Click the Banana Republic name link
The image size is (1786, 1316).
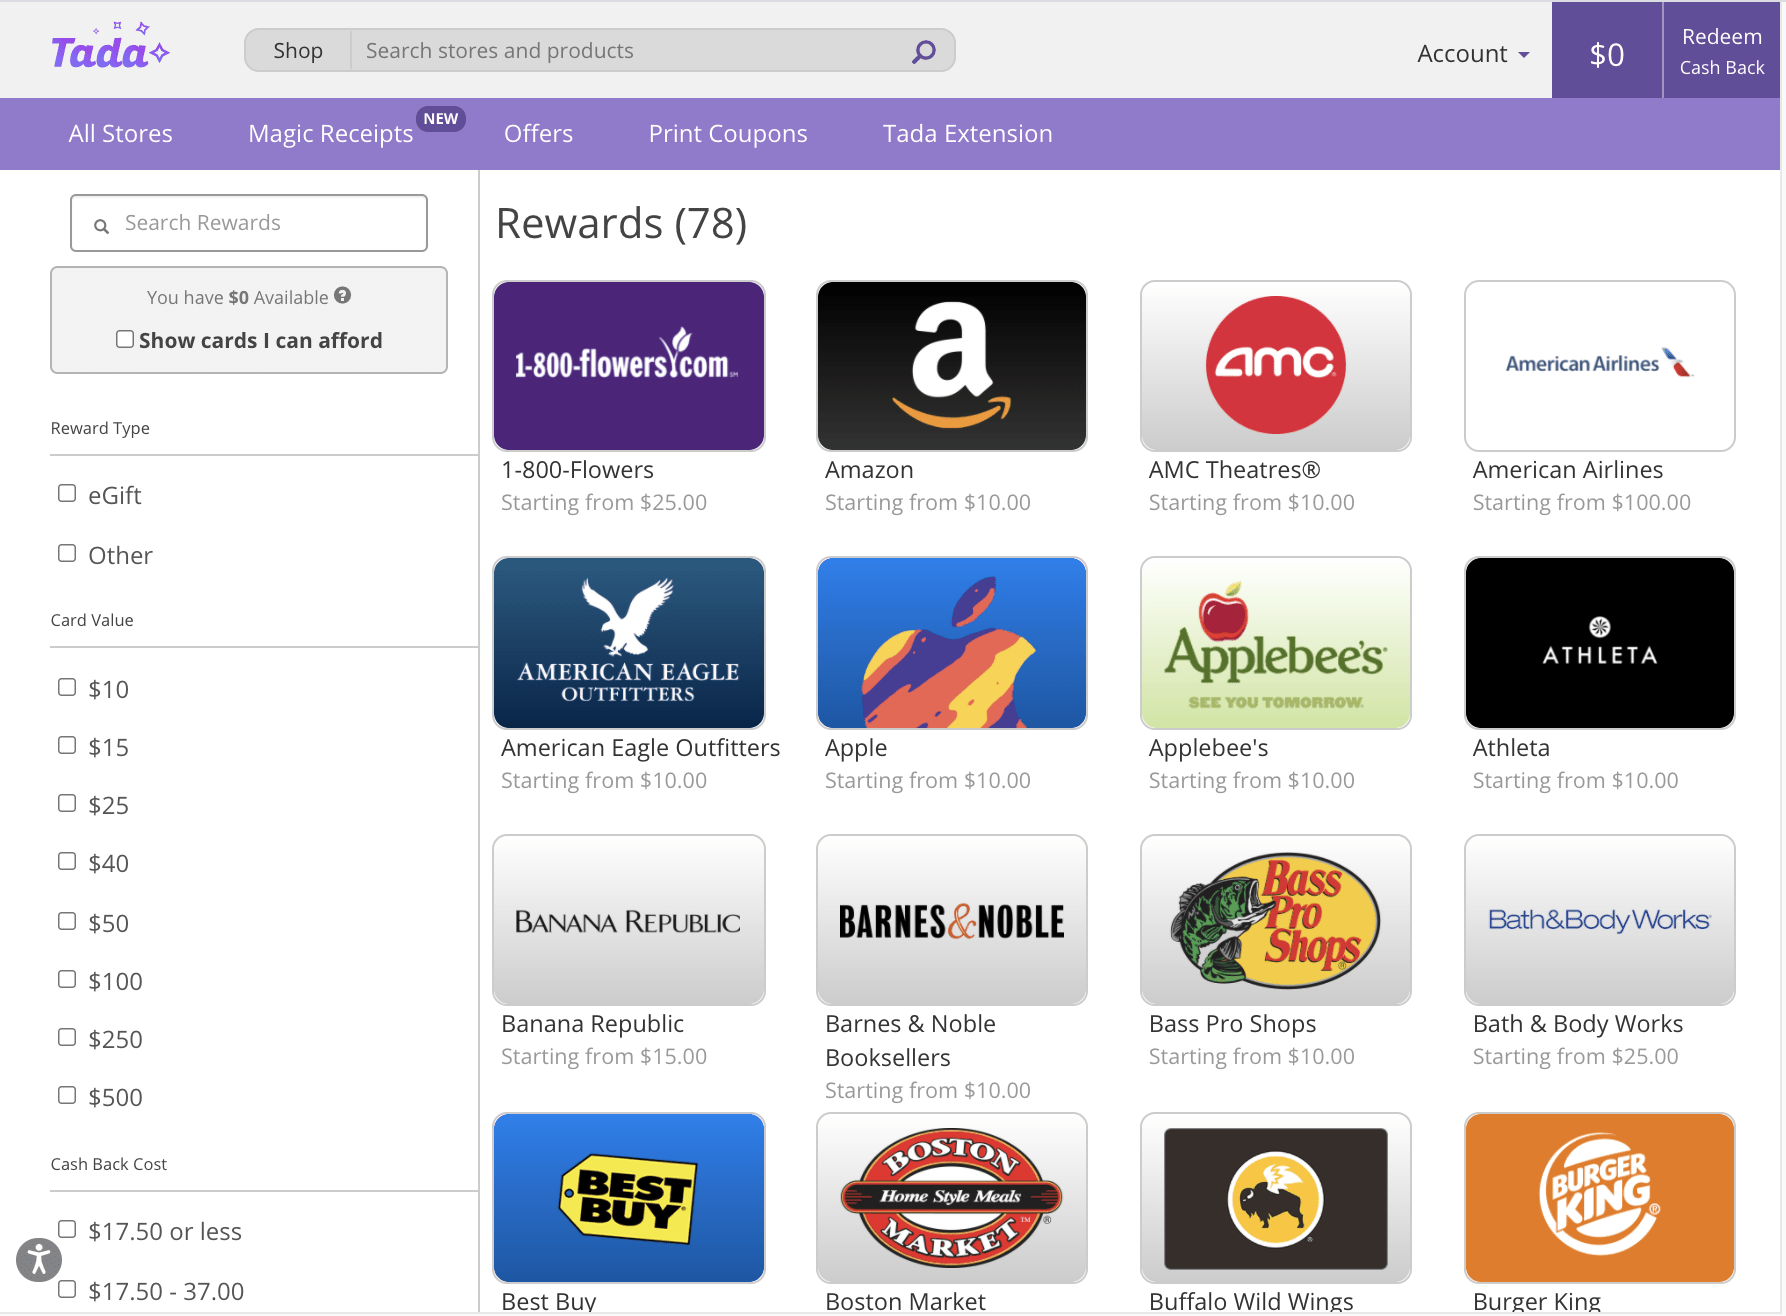coord(592,1024)
